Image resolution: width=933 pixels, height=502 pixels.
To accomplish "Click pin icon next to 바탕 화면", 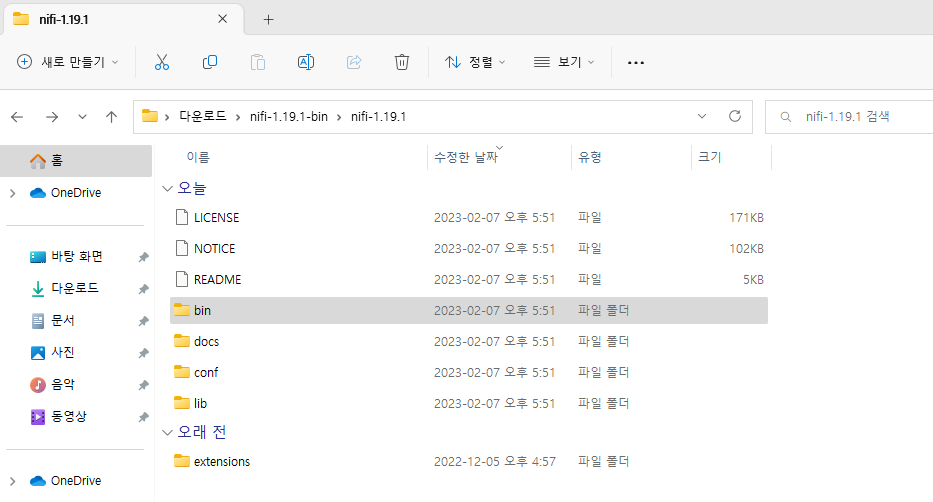I will coord(143,257).
